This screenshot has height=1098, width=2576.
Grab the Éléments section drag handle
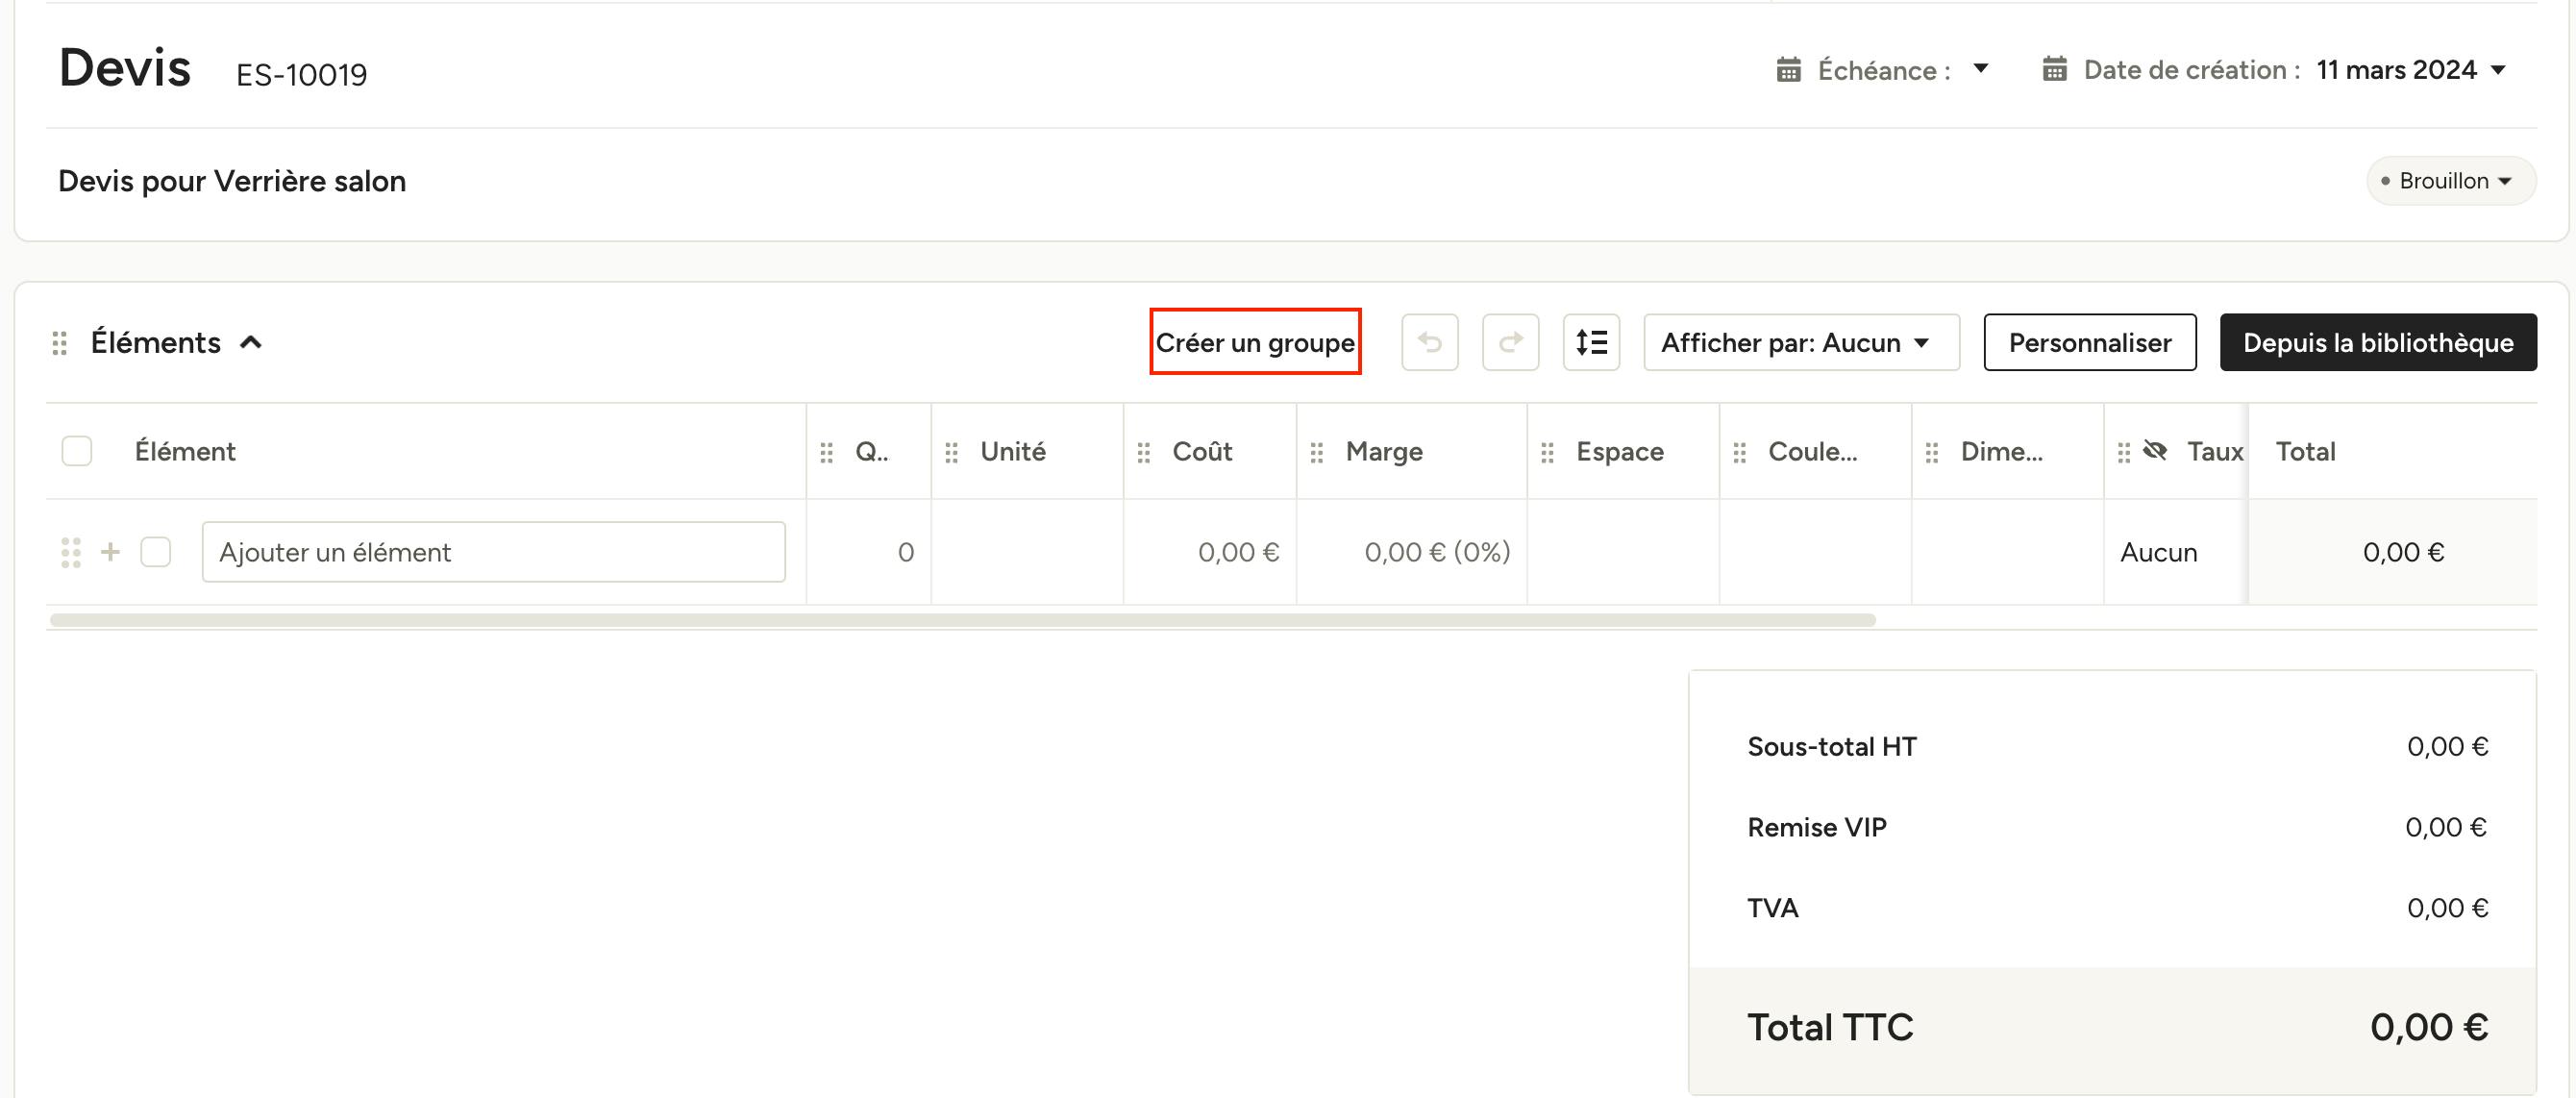60,343
